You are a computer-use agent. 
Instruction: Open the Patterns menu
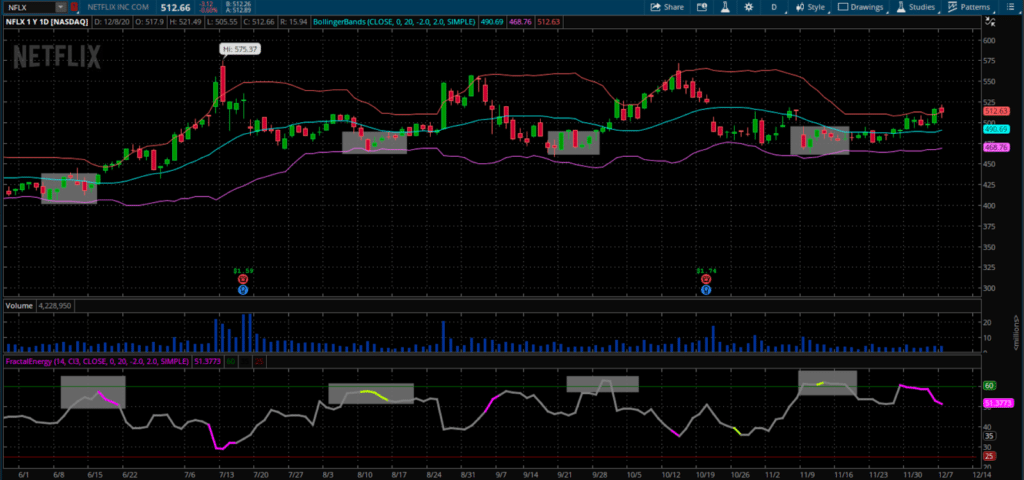click(x=970, y=7)
